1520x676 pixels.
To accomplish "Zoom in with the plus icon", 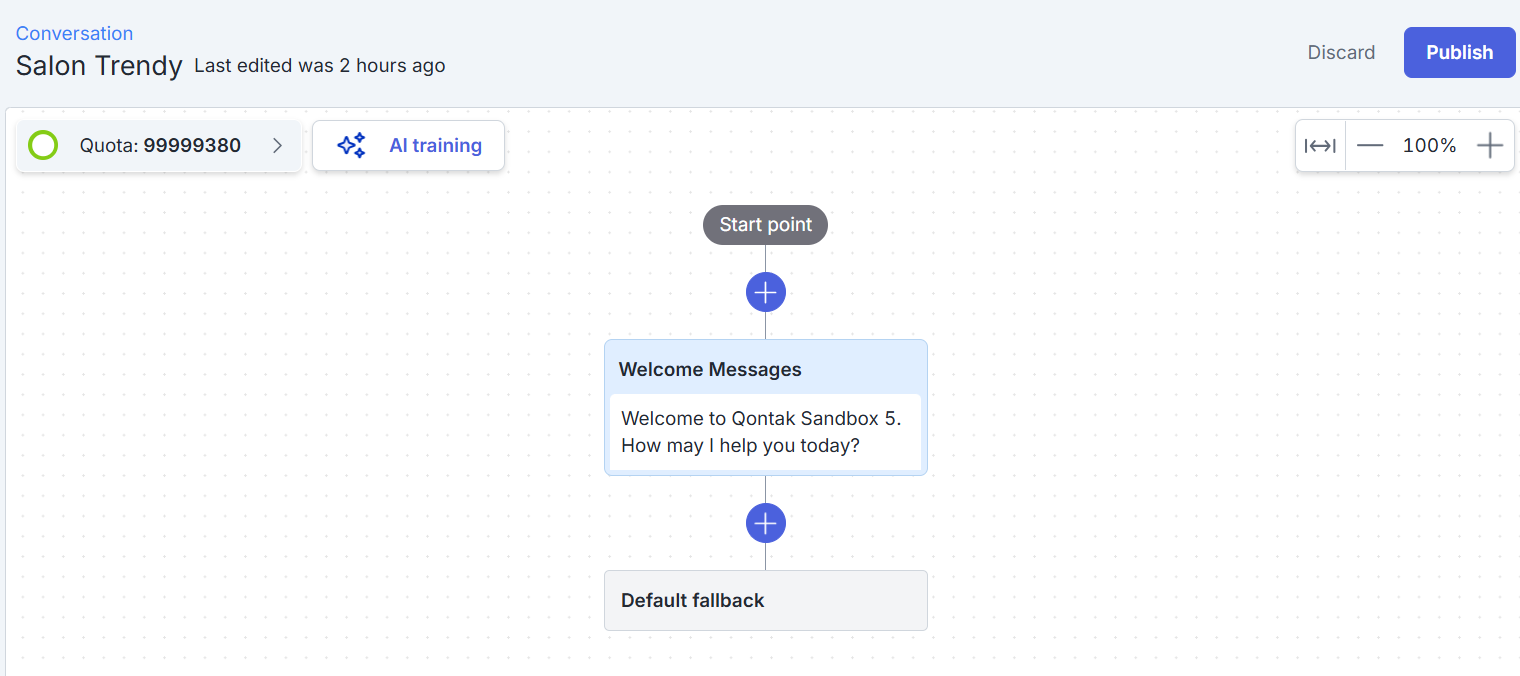I will pyautogui.click(x=1490, y=146).
